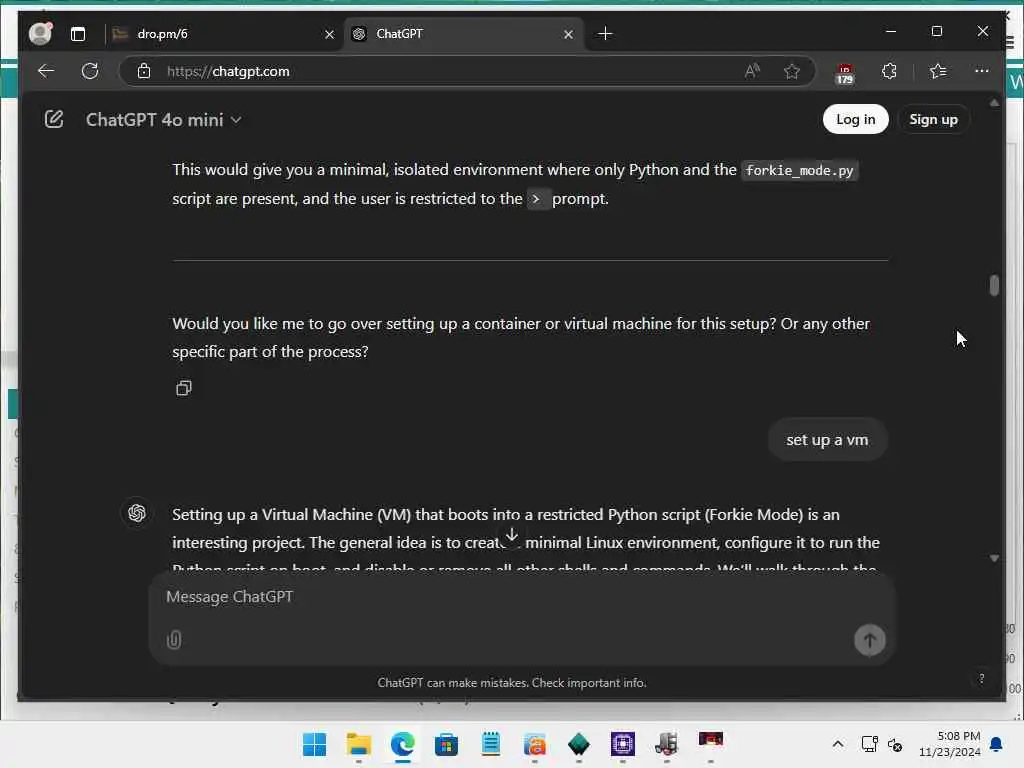Open the Favorites list icon

pyautogui.click(x=938, y=71)
